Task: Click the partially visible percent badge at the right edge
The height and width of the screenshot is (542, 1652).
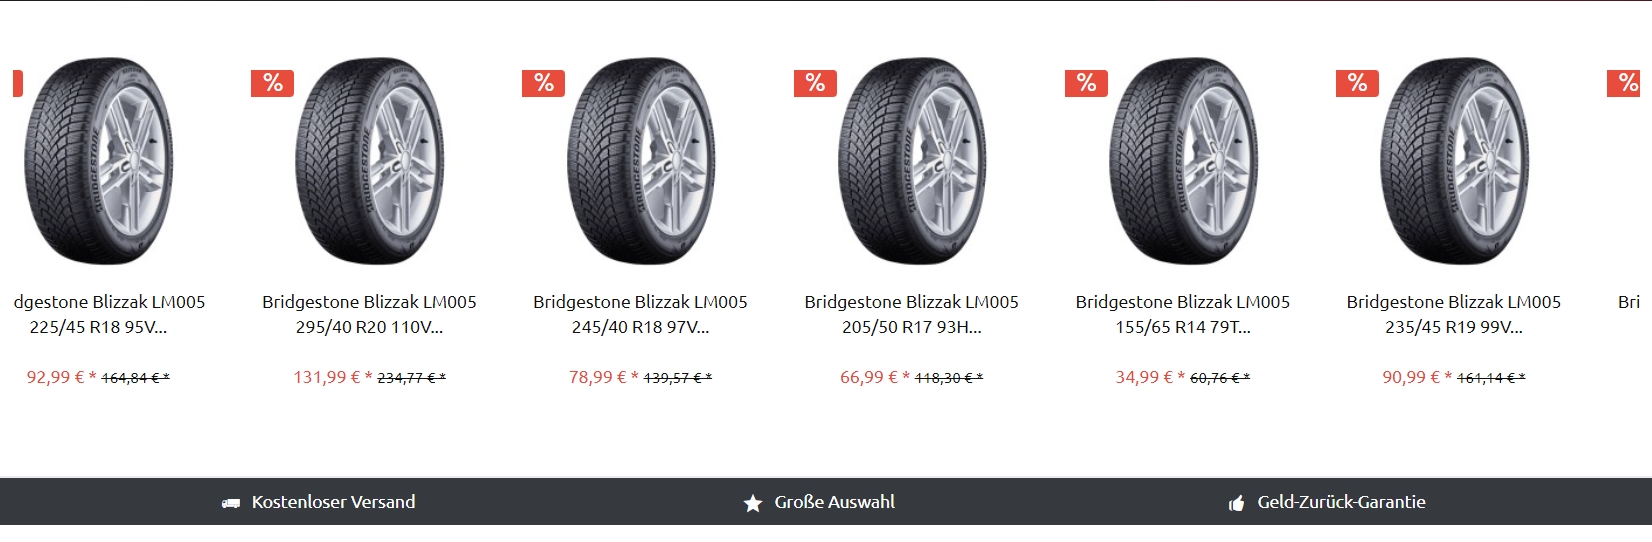Action: (1629, 83)
